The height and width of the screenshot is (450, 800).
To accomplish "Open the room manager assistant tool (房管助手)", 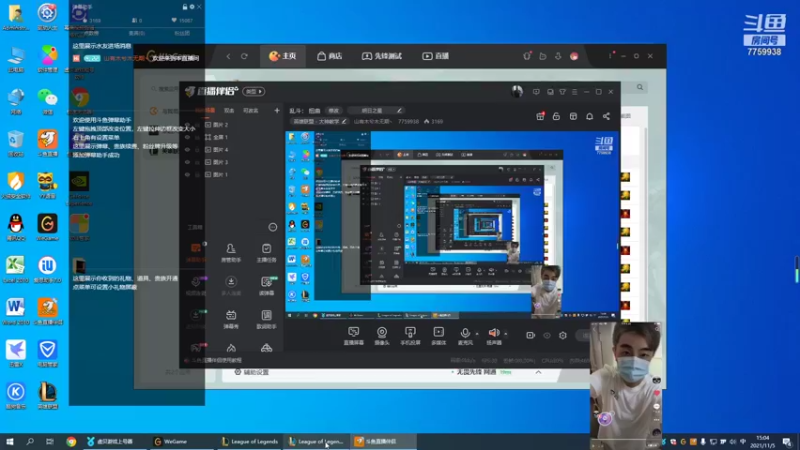I will [x=231, y=252].
